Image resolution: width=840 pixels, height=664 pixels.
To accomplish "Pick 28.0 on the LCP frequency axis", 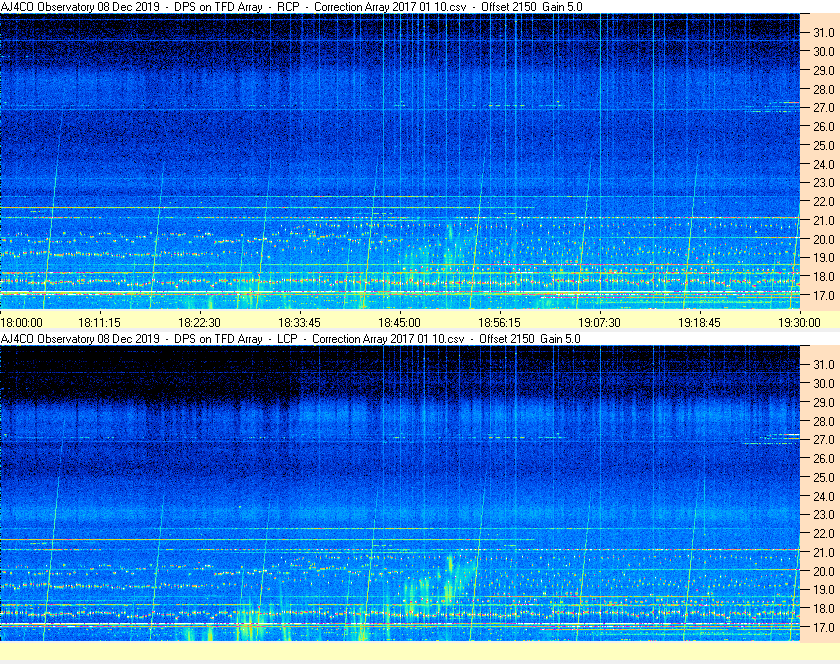I will pos(824,421).
